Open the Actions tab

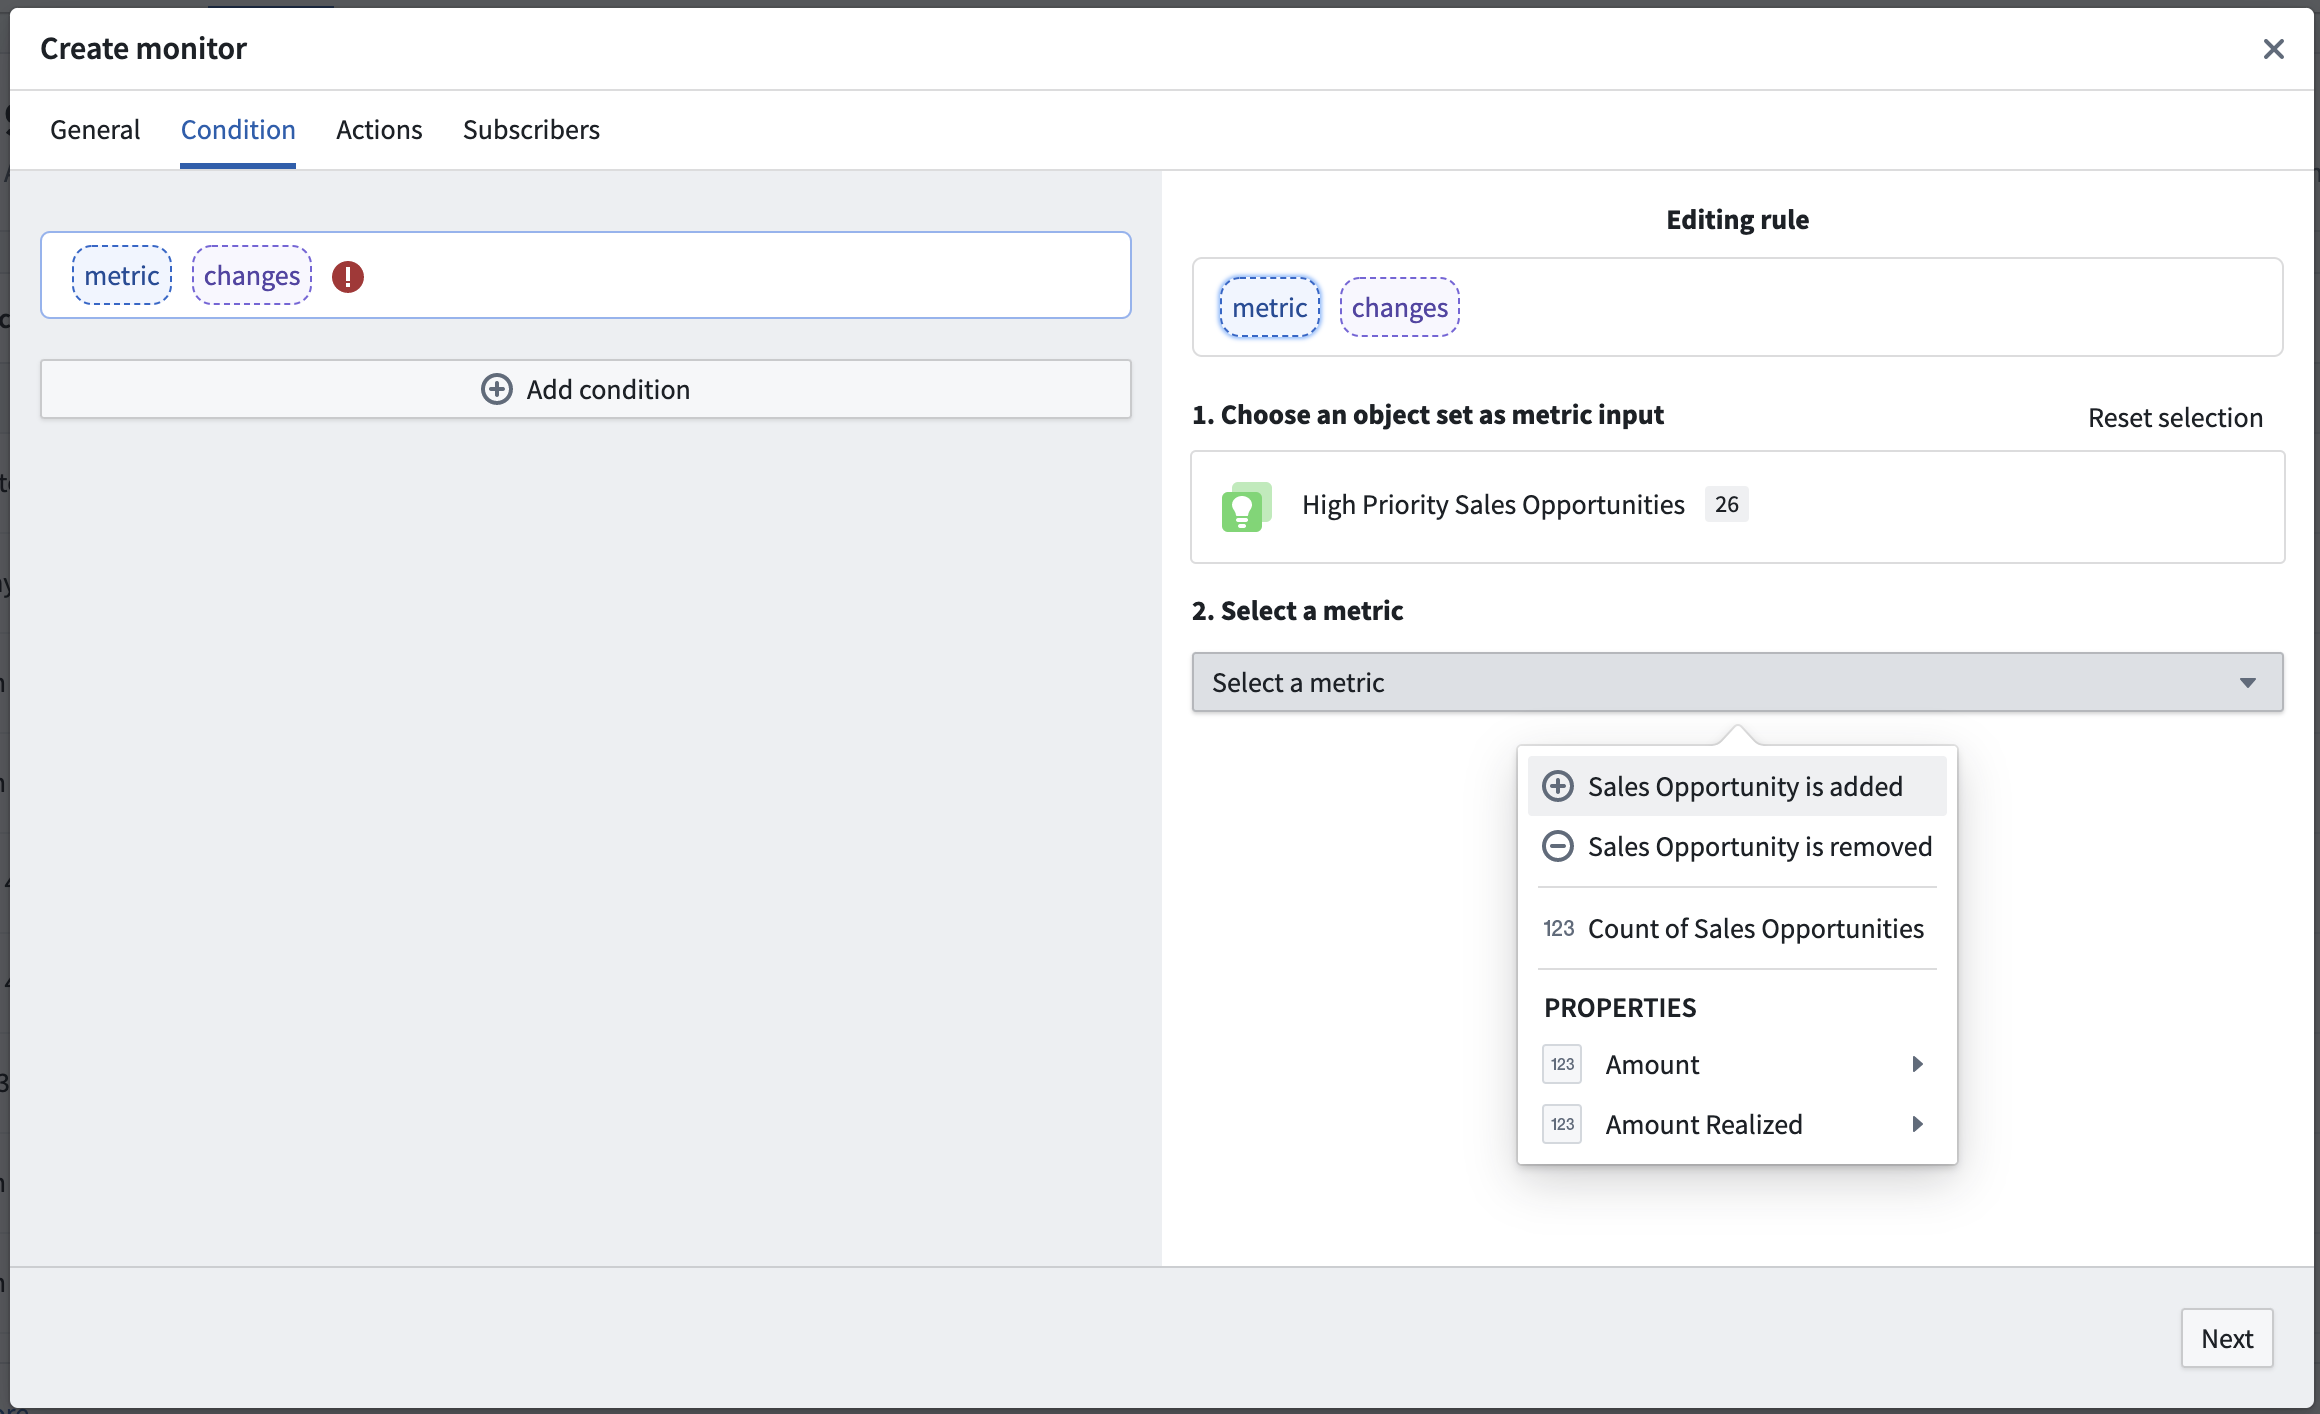coord(379,130)
